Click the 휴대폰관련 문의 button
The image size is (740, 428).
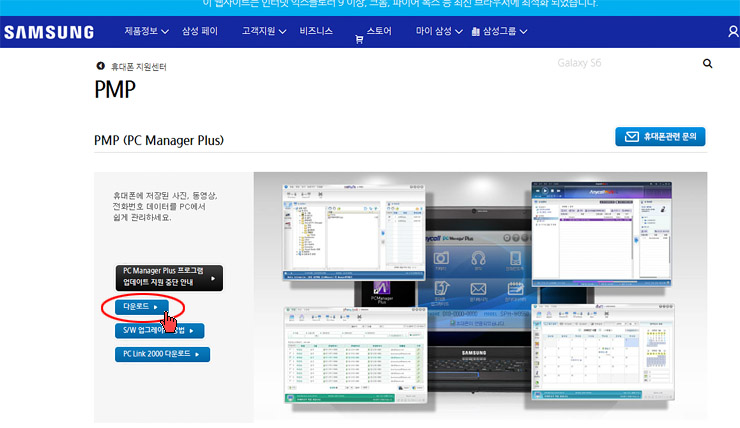660,137
